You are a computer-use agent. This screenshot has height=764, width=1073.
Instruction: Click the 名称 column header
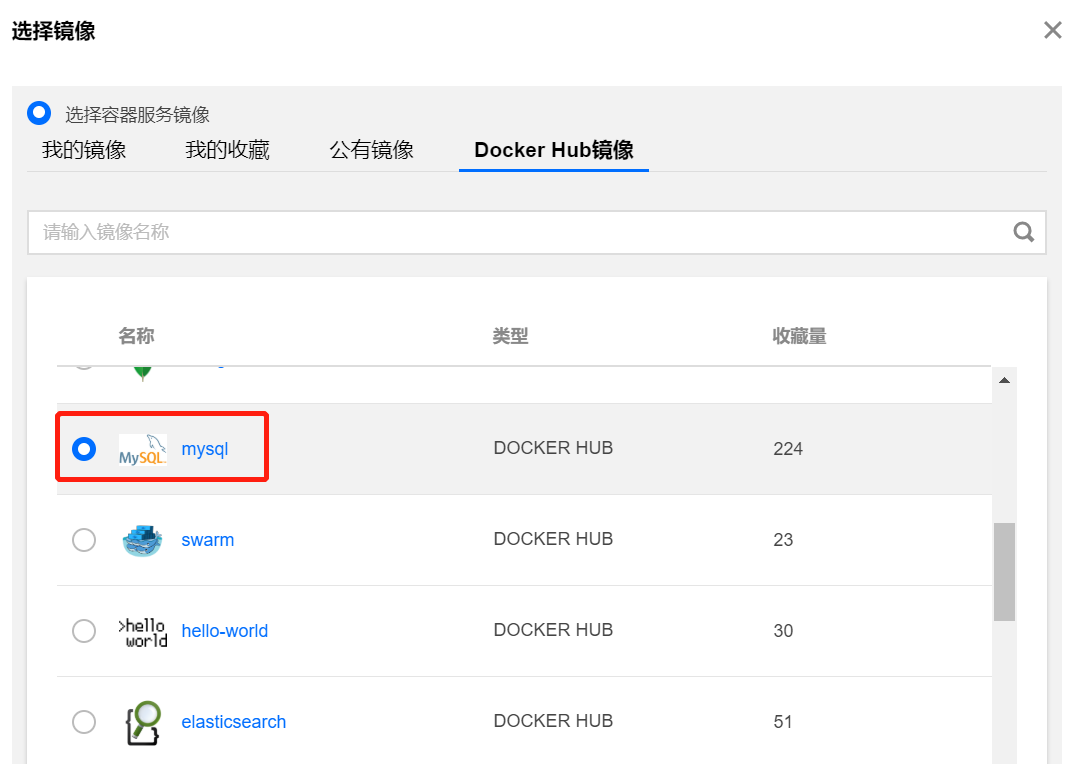[136, 336]
